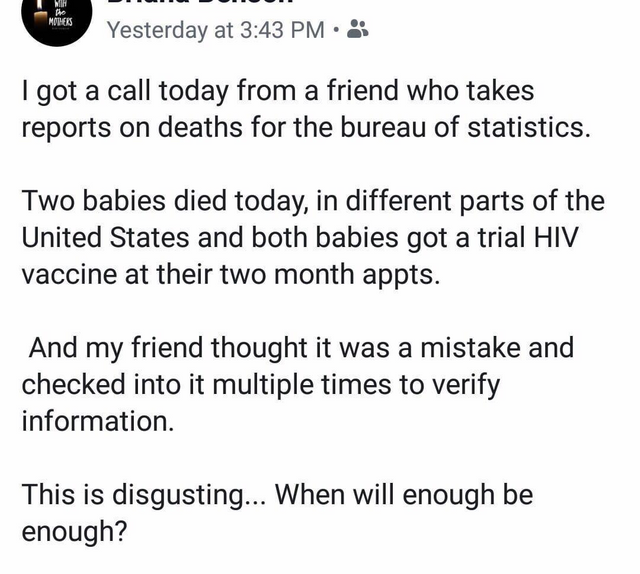Click the line "I got a call today from a friend"

[x=278, y=91]
